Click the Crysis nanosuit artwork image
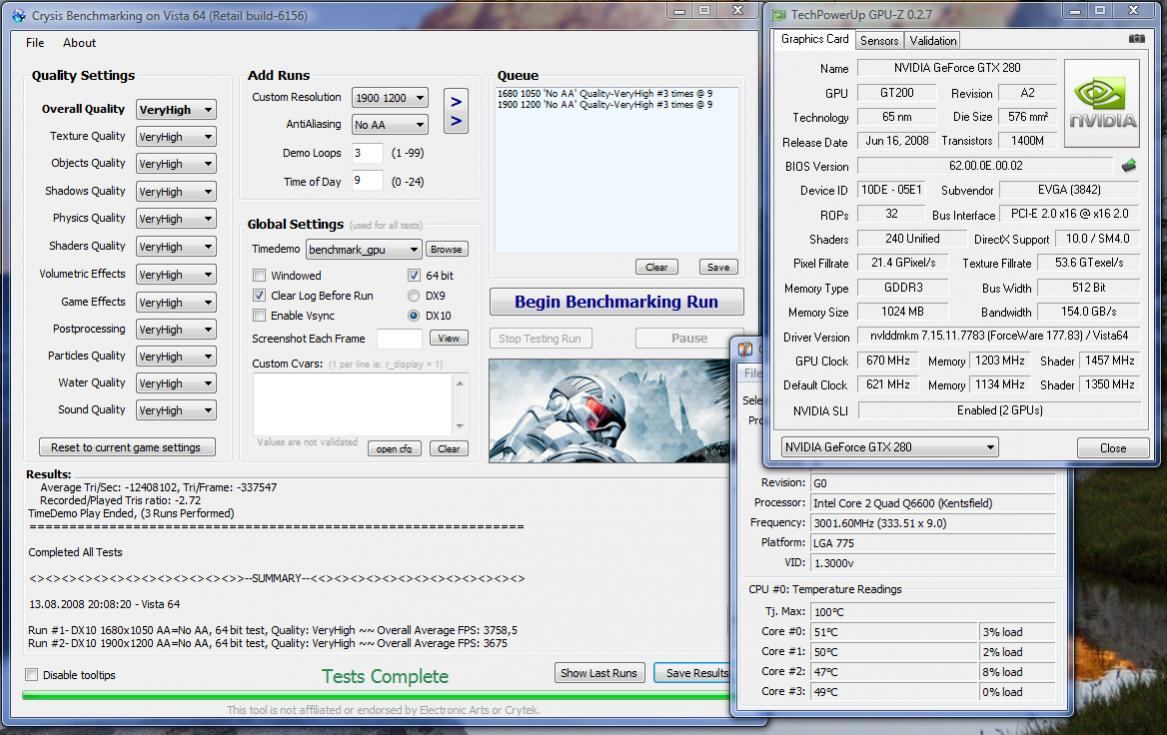The image size is (1167, 735). 609,411
